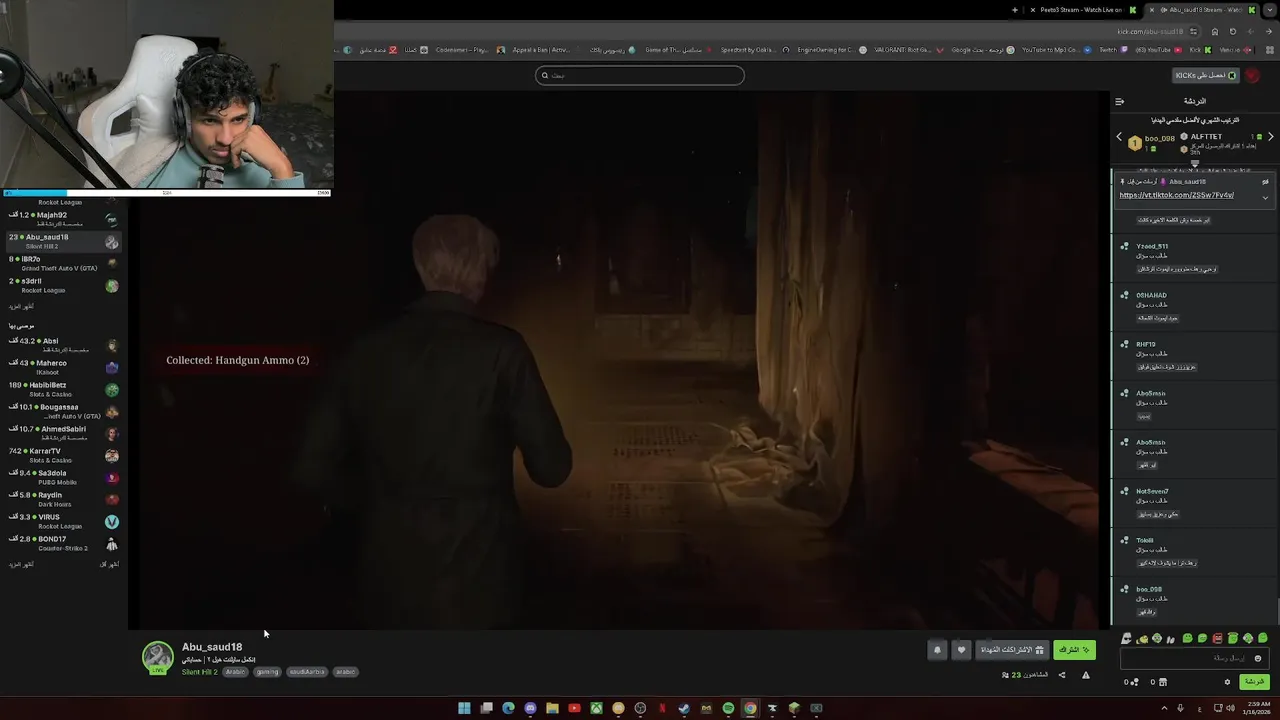Show more recommended channels at list bottom

[21, 564]
